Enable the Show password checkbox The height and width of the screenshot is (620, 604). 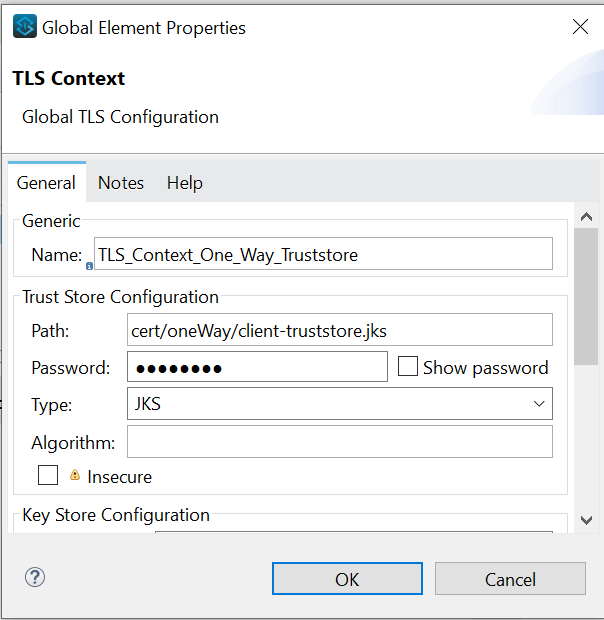click(408, 367)
